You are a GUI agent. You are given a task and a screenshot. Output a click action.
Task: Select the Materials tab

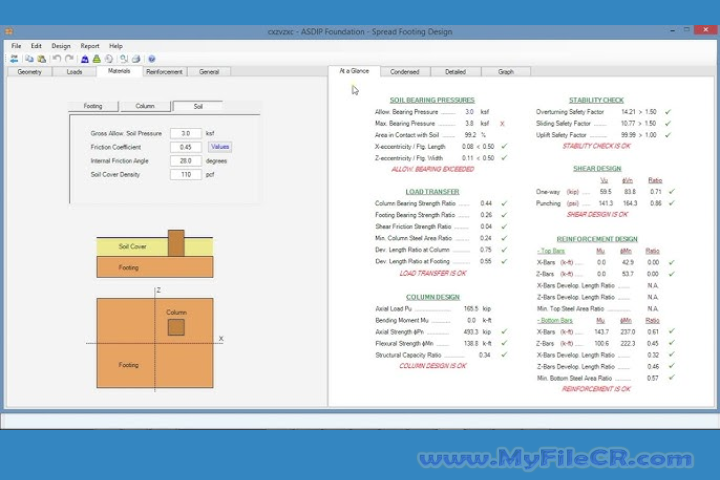[x=119, y=71]
